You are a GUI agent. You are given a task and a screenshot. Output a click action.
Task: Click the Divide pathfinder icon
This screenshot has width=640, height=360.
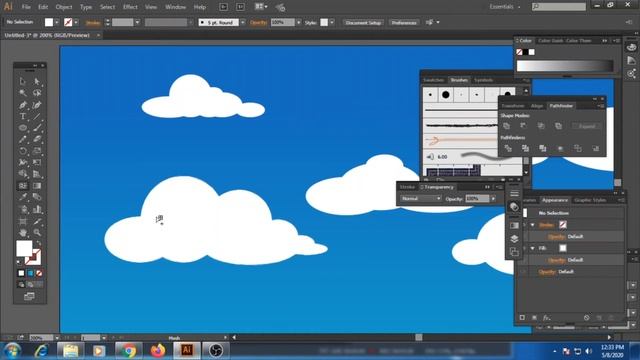coord(508,149)
